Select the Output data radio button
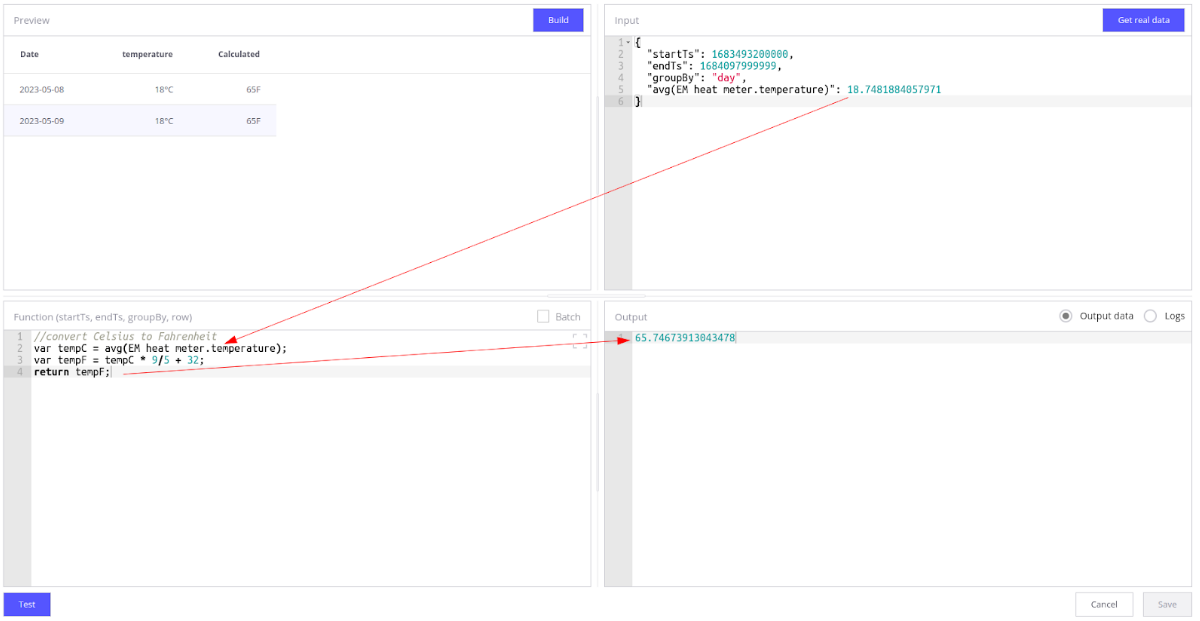Viewport: 1200px width, 621px height. [x=1066, y=316]
